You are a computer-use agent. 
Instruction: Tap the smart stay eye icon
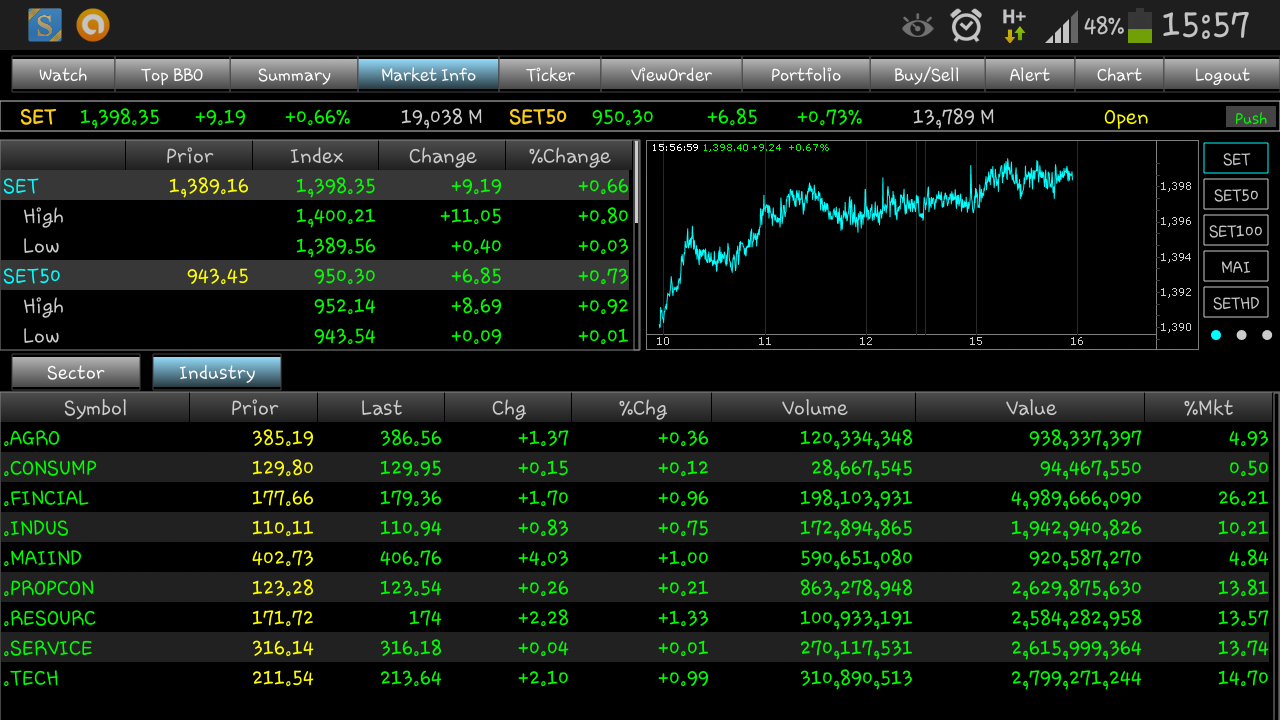[x=917, y=26]
